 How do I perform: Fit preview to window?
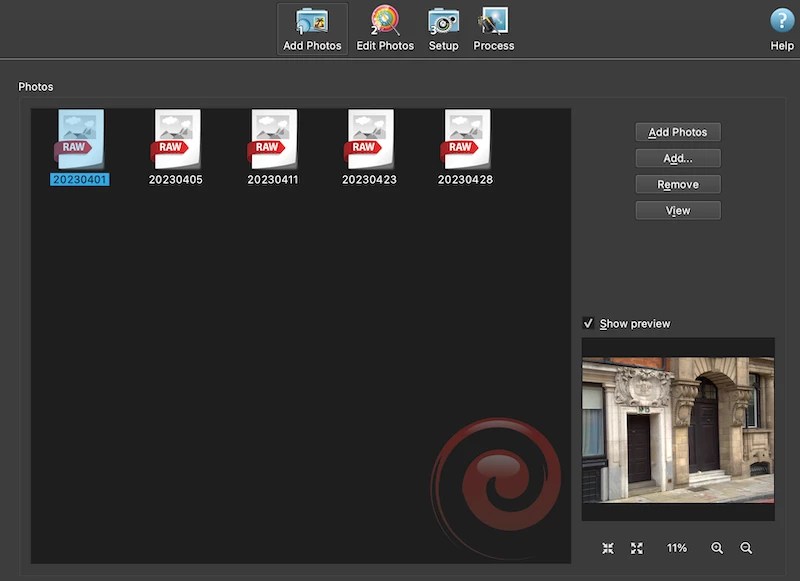tap(607, 547)
